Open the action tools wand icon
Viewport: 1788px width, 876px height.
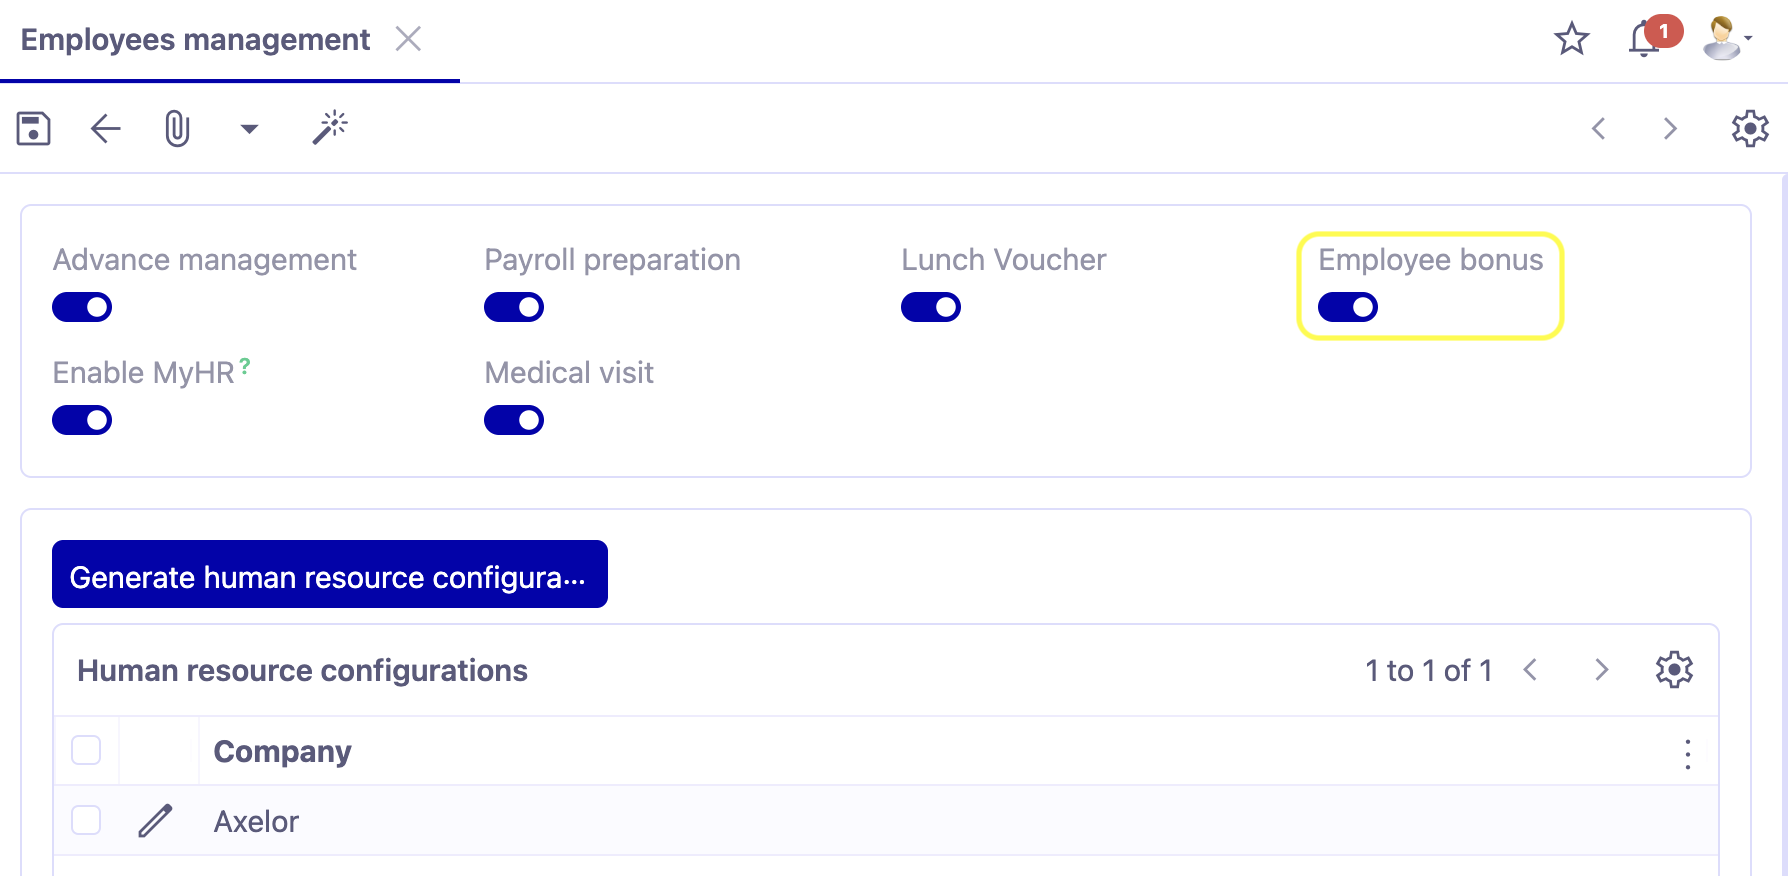pyautogui.click(x=330, y=128)
